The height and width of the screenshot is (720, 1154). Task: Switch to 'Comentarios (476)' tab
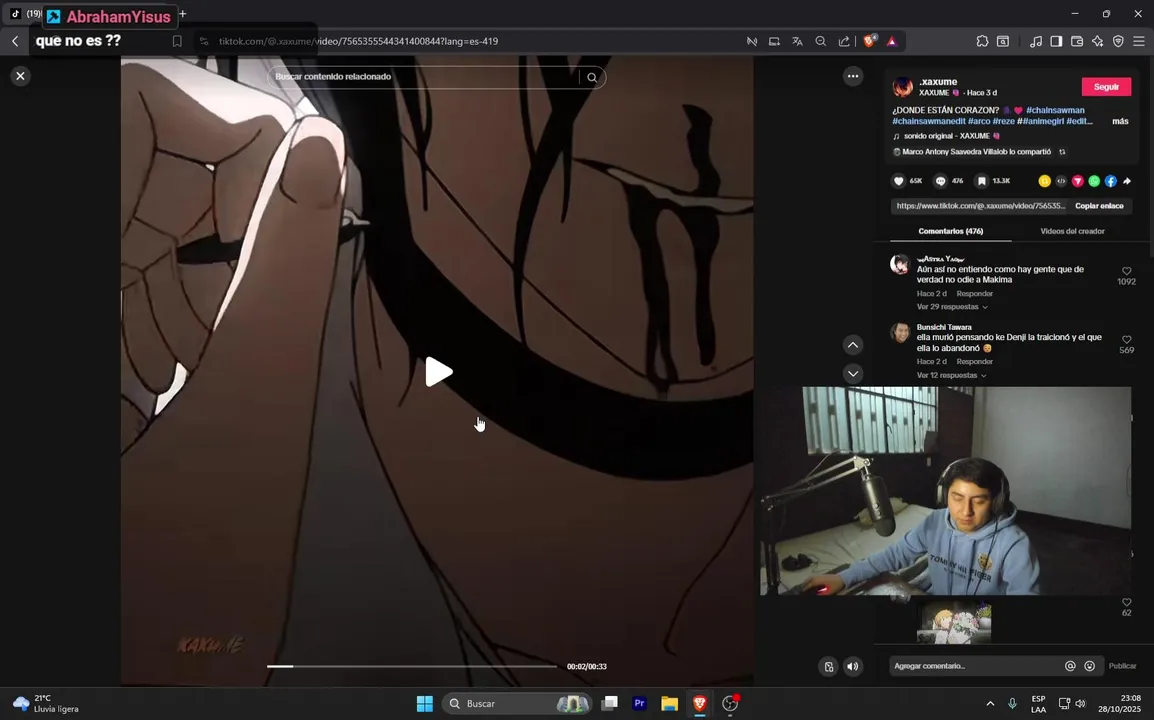[x=951, y=231]
